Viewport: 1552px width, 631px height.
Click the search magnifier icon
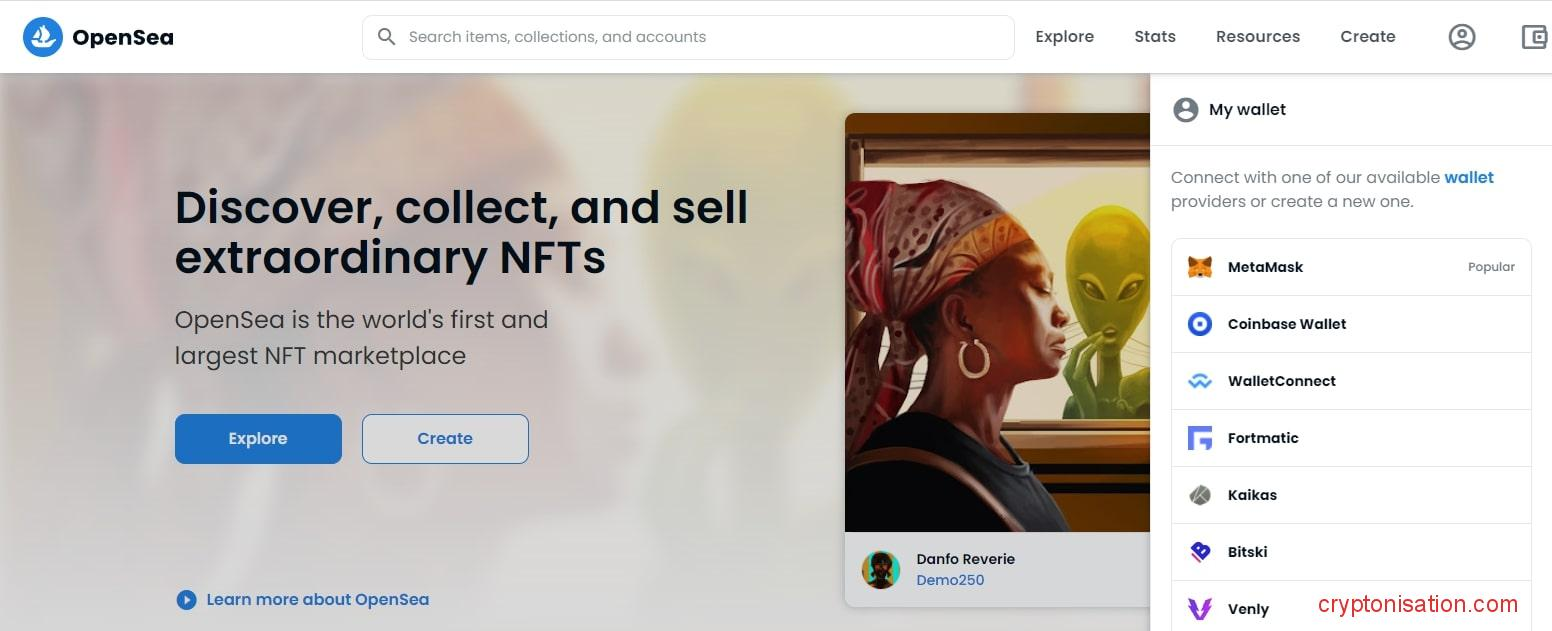[386, 37]
